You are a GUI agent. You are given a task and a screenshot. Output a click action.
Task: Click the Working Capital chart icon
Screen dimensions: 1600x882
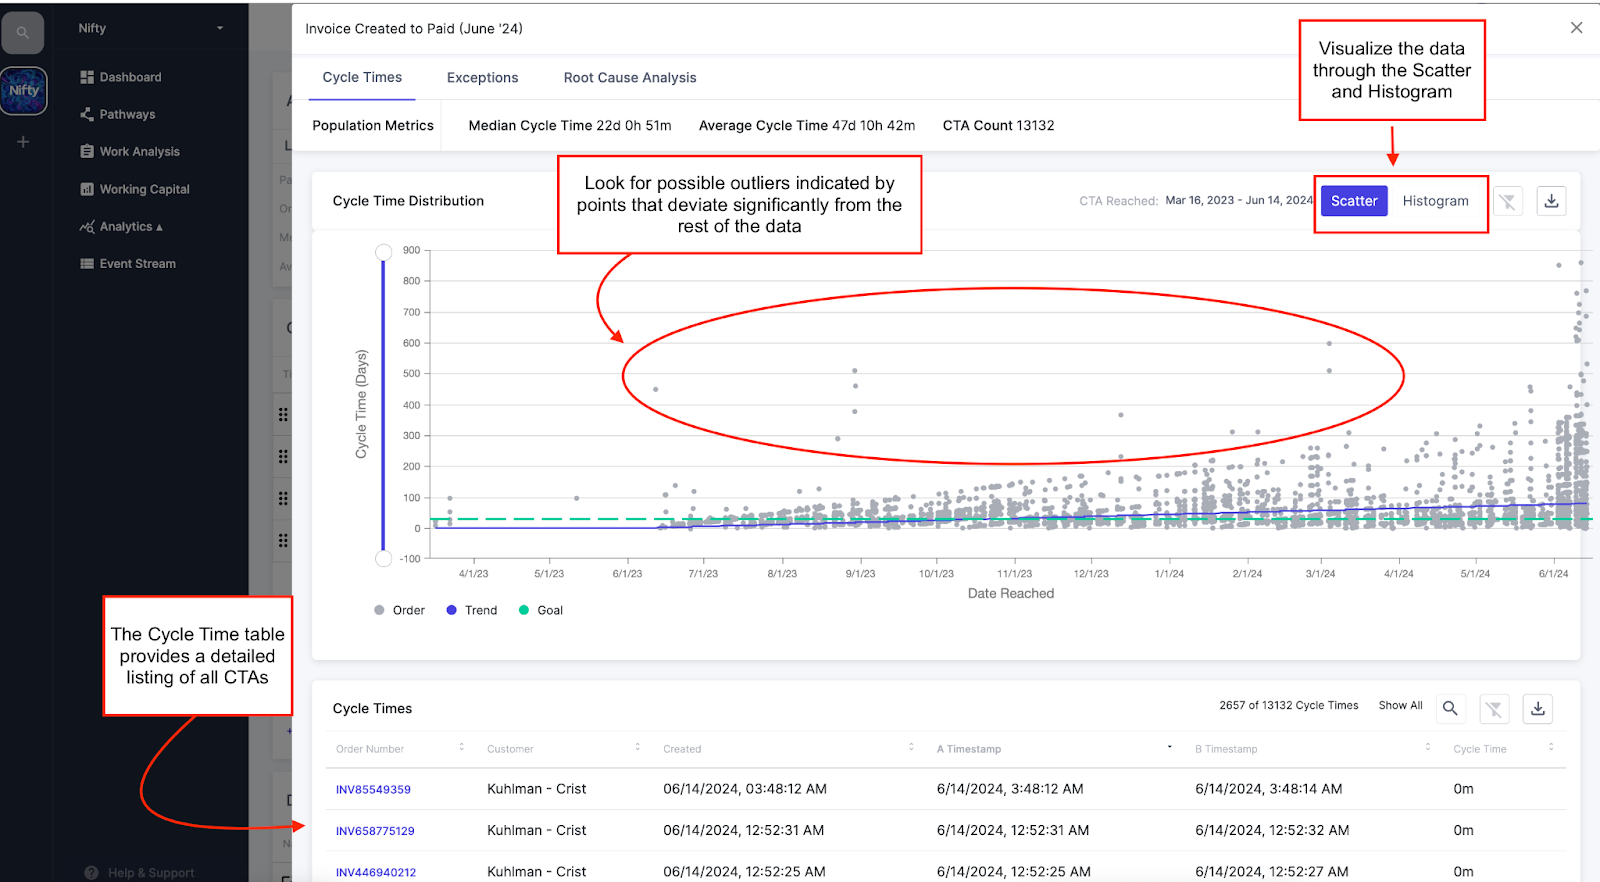[x=87, y=189]
